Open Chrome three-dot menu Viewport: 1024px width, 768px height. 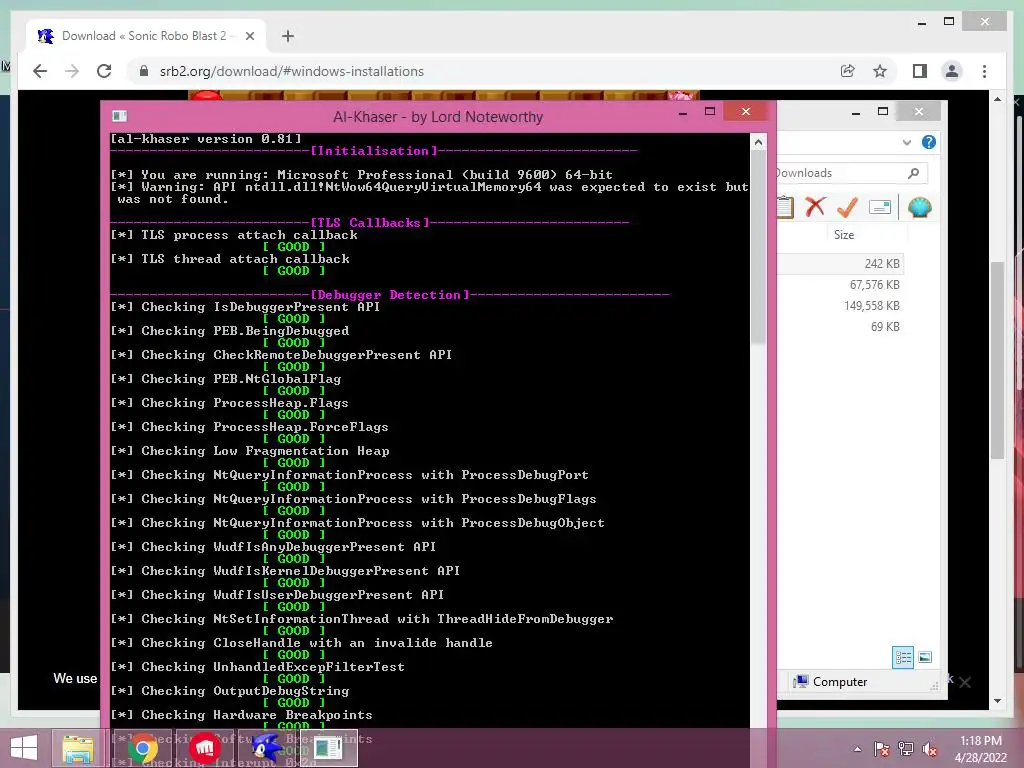click(984, 71)
